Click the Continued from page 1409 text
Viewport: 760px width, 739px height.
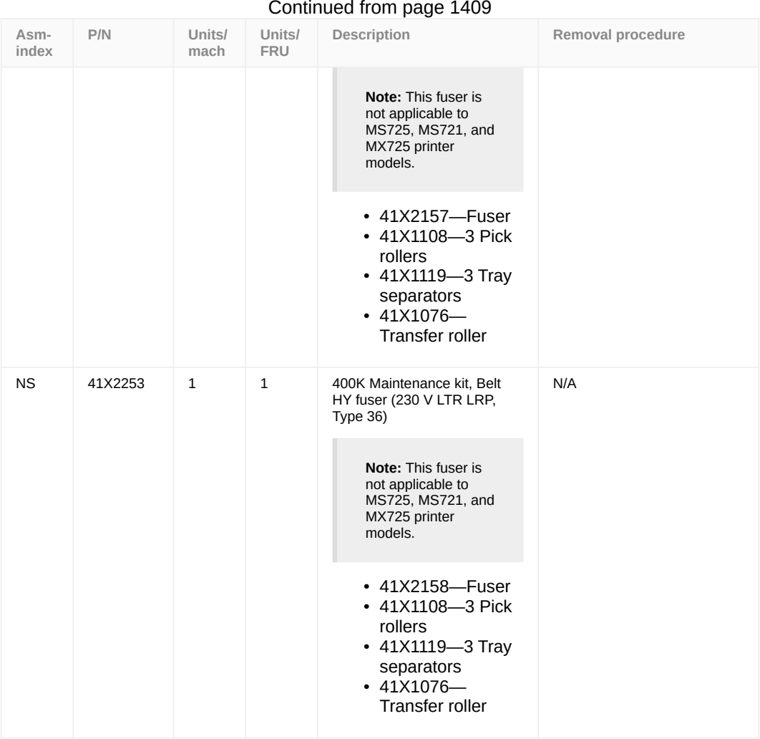[x=380, y=8]
